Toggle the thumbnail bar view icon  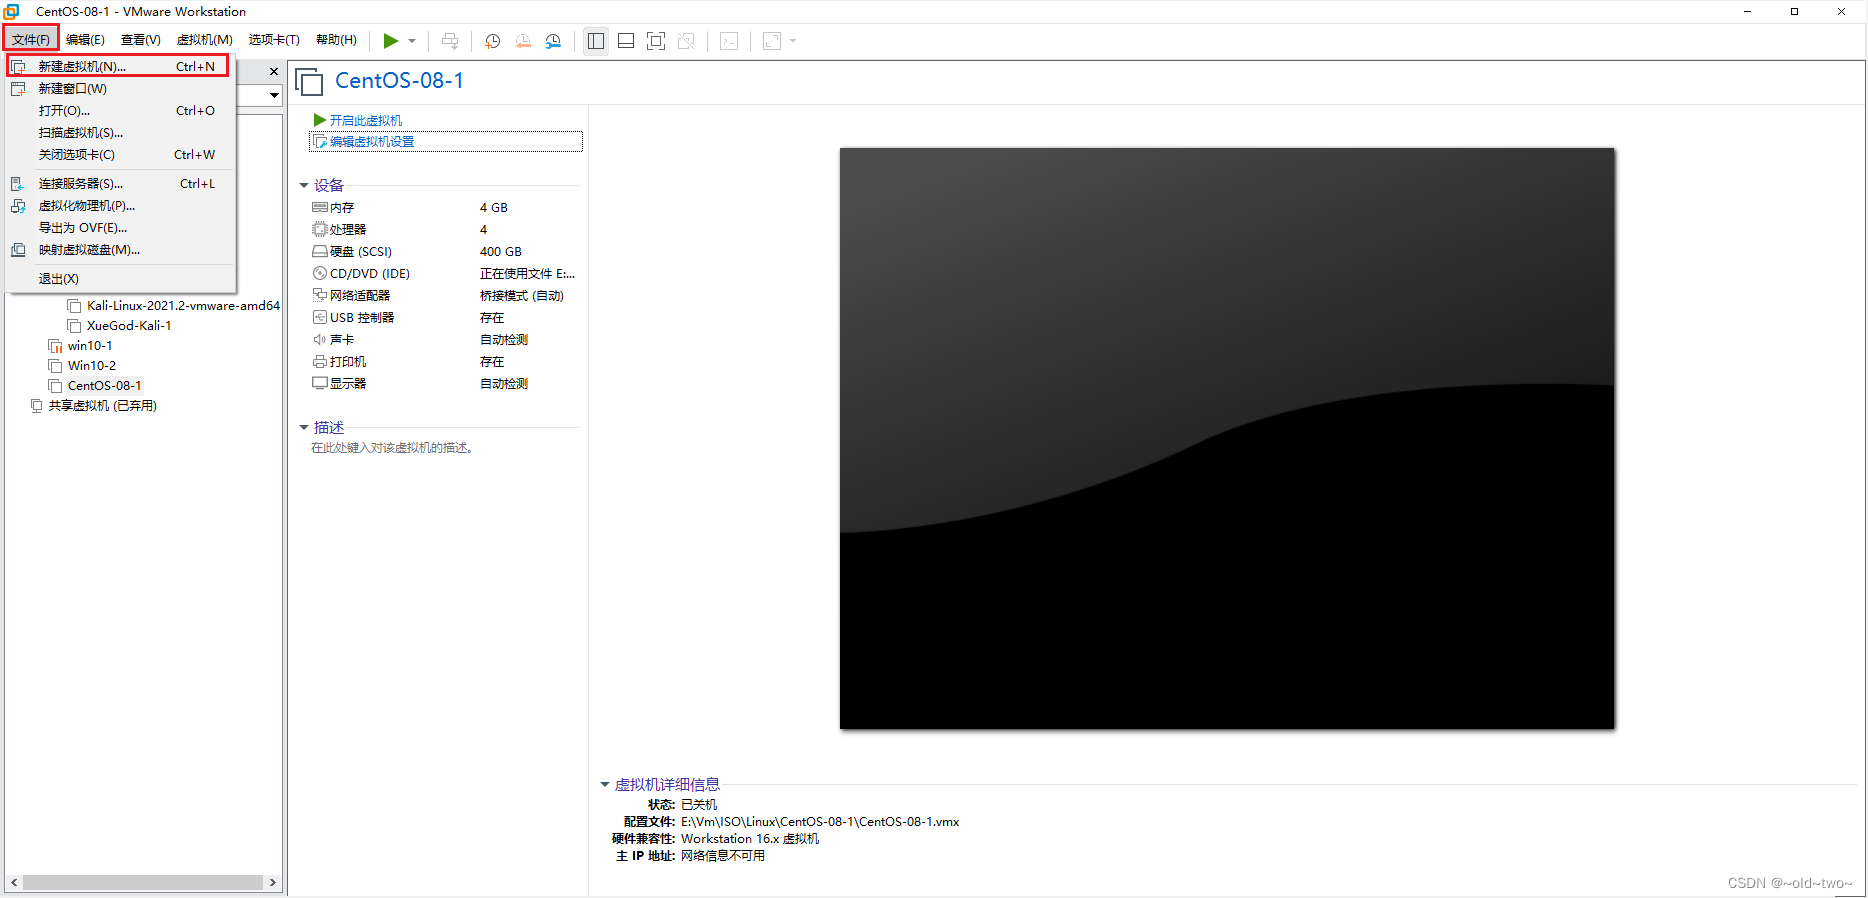pos(626,41)
